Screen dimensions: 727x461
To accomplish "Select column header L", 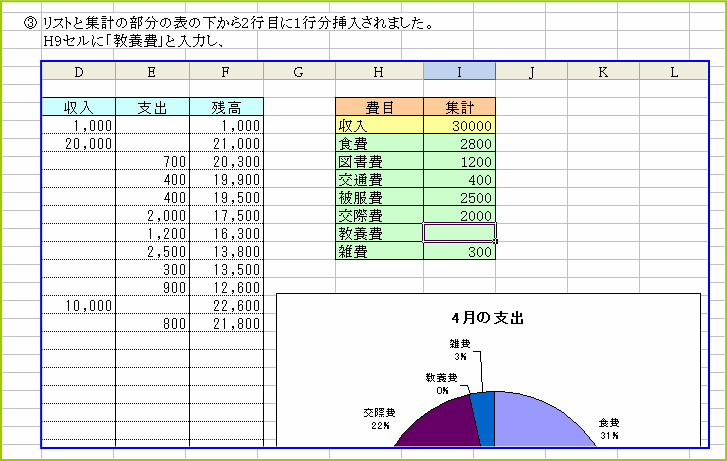I will (x=674, y=71).
